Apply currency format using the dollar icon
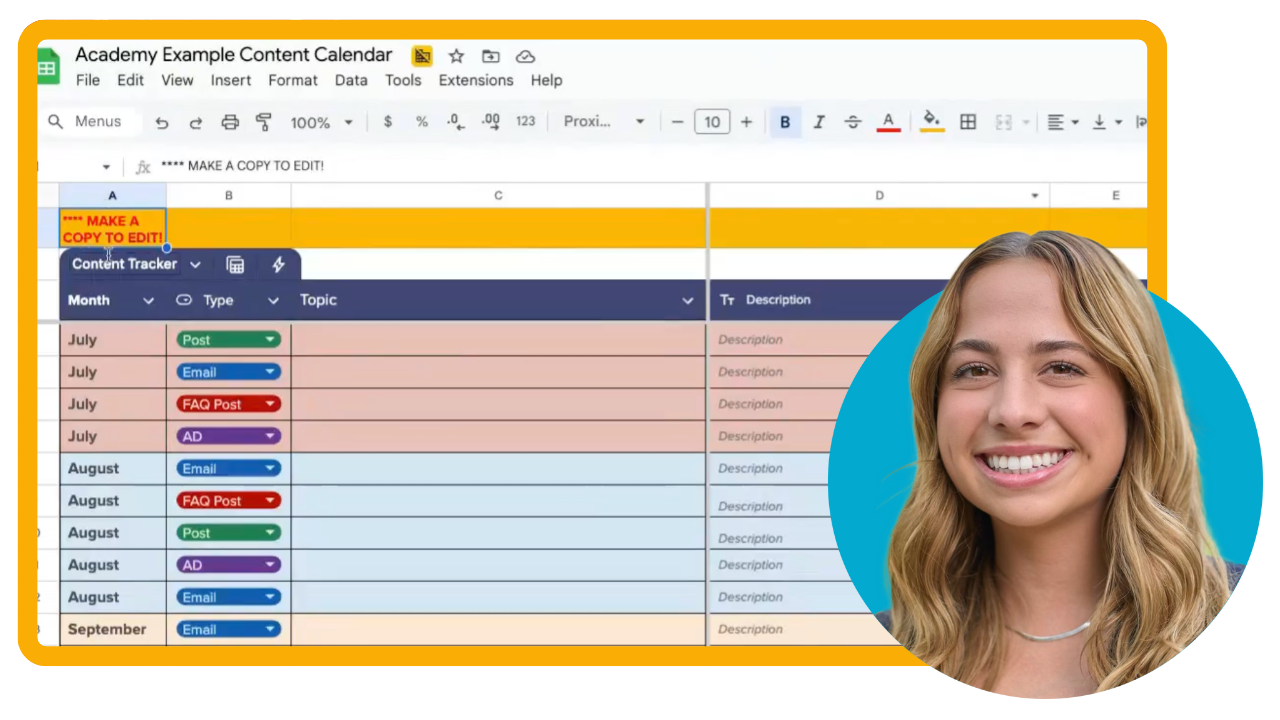The height and width of the screenshot is (720, 1280). click(x=388, y=121)
